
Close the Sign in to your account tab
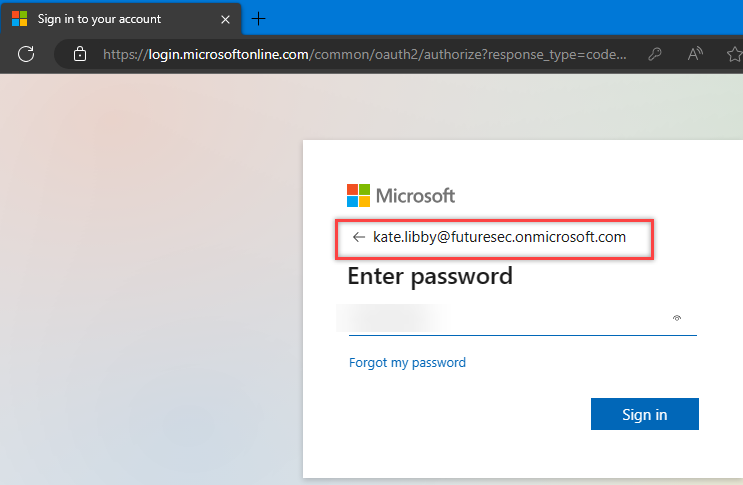(x=226, y=18)
